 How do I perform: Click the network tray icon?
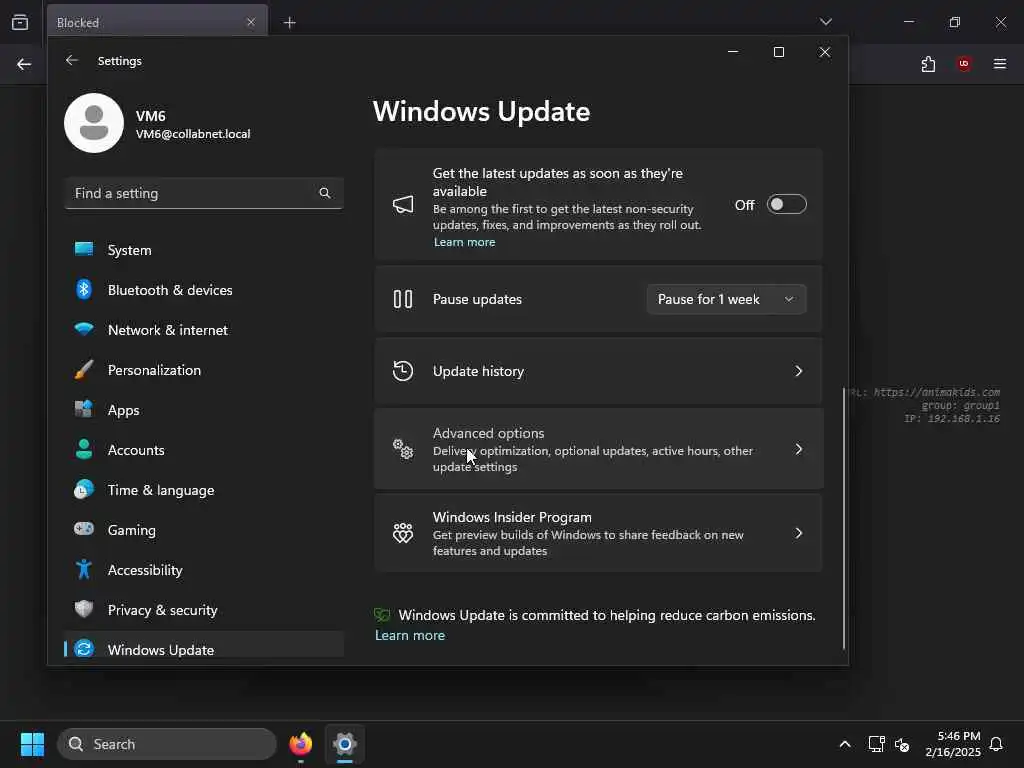tap(876, 744)
